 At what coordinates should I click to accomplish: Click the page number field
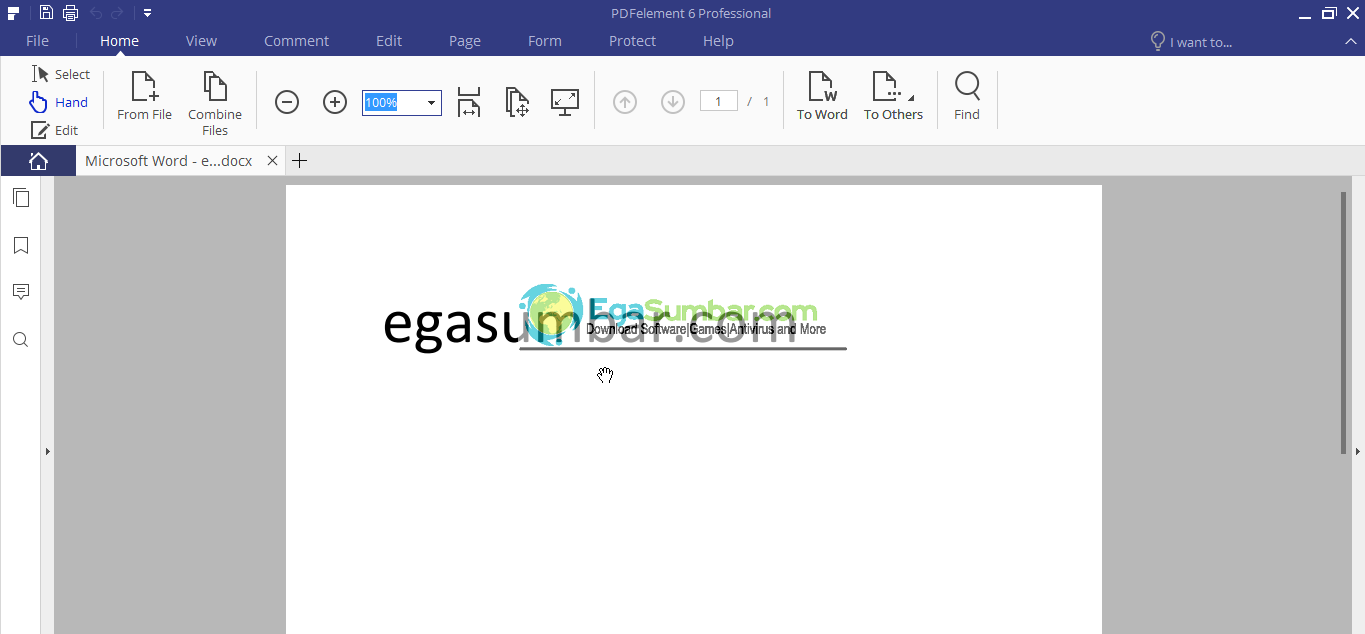[x=719, y=101]
